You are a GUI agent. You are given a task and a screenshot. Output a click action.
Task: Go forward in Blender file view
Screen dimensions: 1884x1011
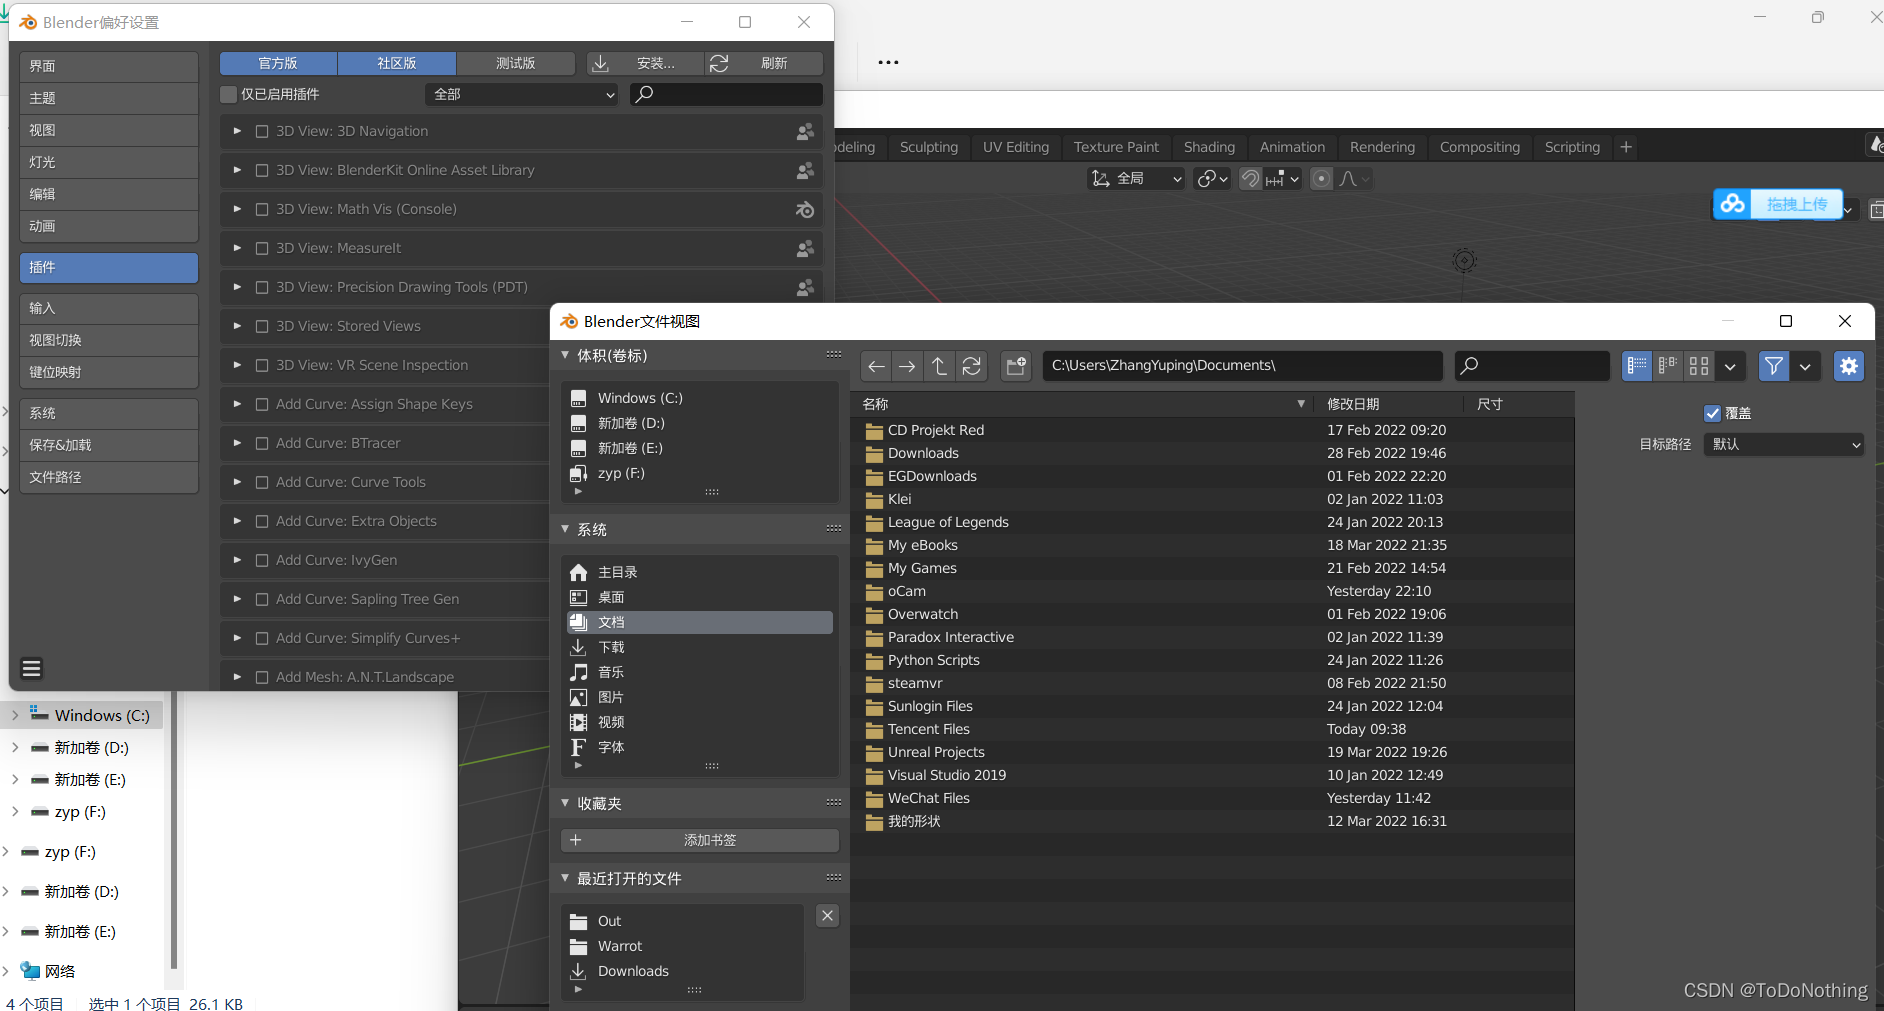[x=907, y=366]
